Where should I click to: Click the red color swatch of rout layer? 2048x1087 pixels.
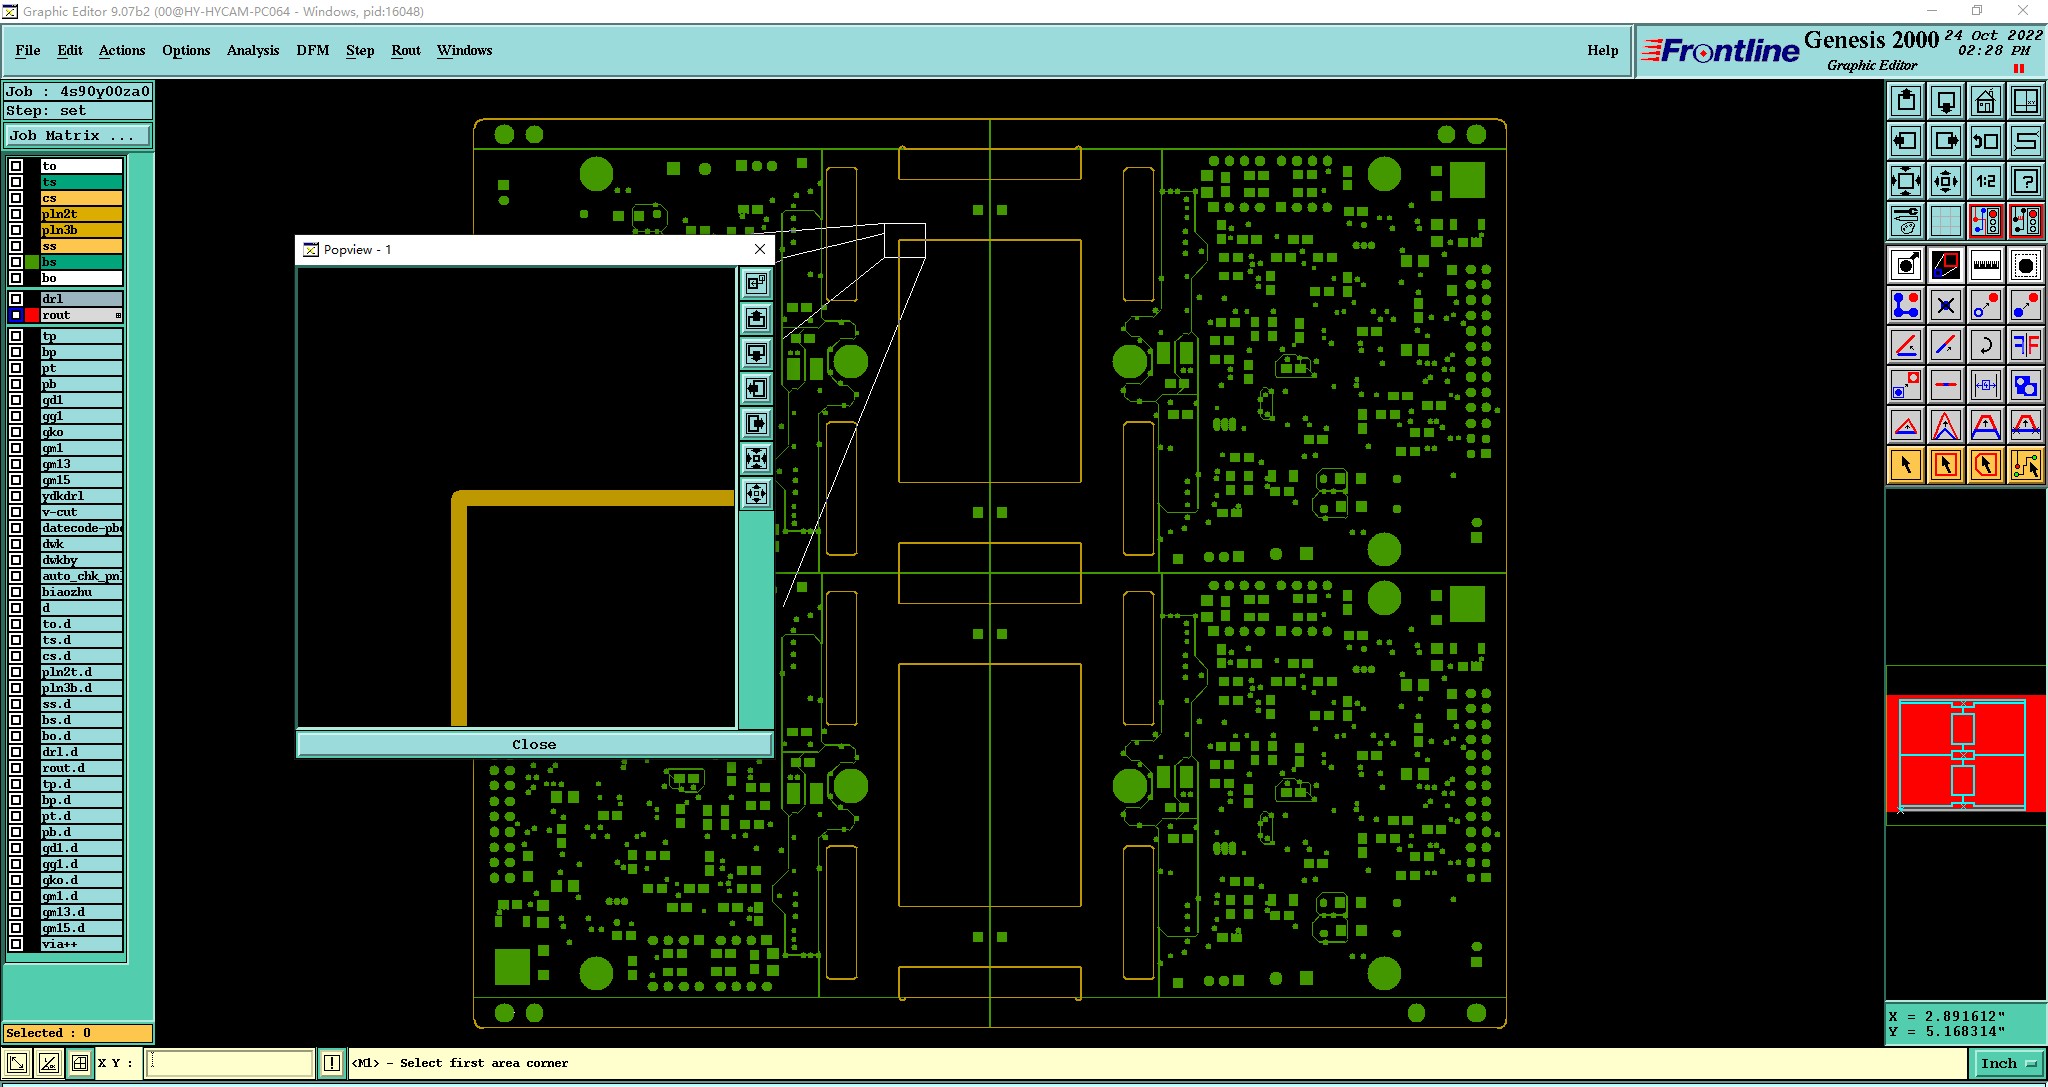[32, 315]
